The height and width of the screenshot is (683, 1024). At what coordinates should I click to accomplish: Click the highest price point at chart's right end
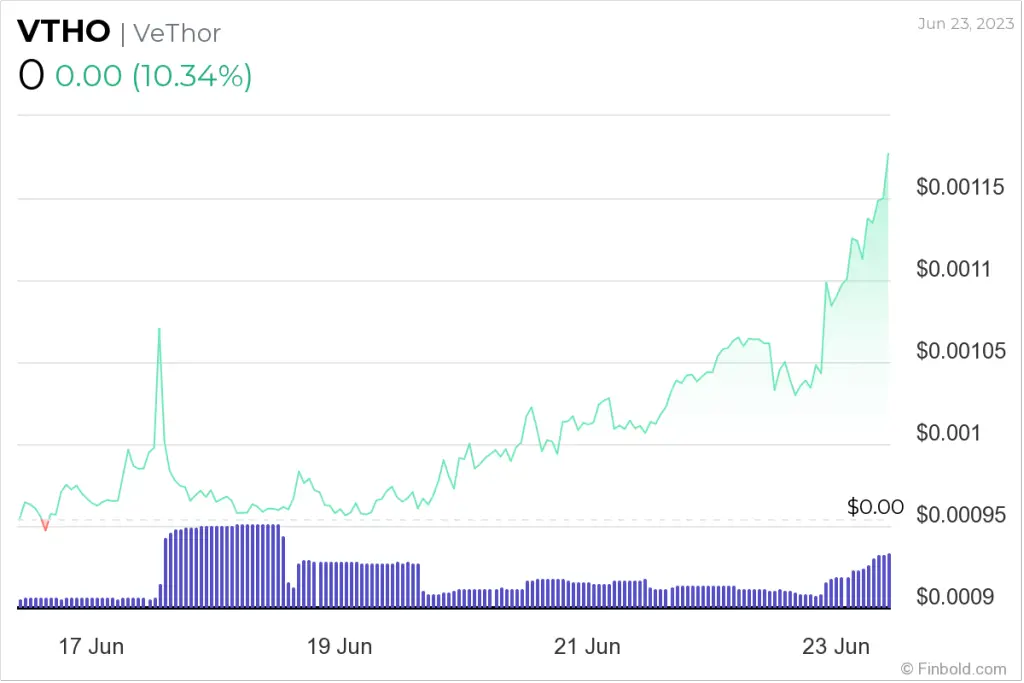[x=888, y=154]
